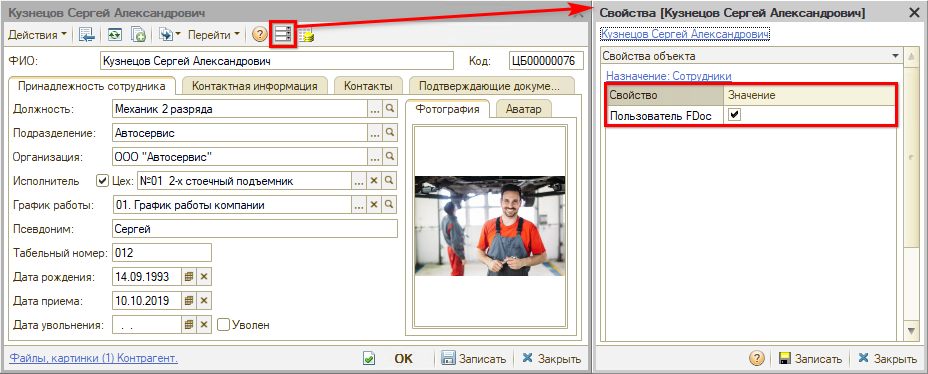Click the refresh (re-read) toolbar icon

115,35
